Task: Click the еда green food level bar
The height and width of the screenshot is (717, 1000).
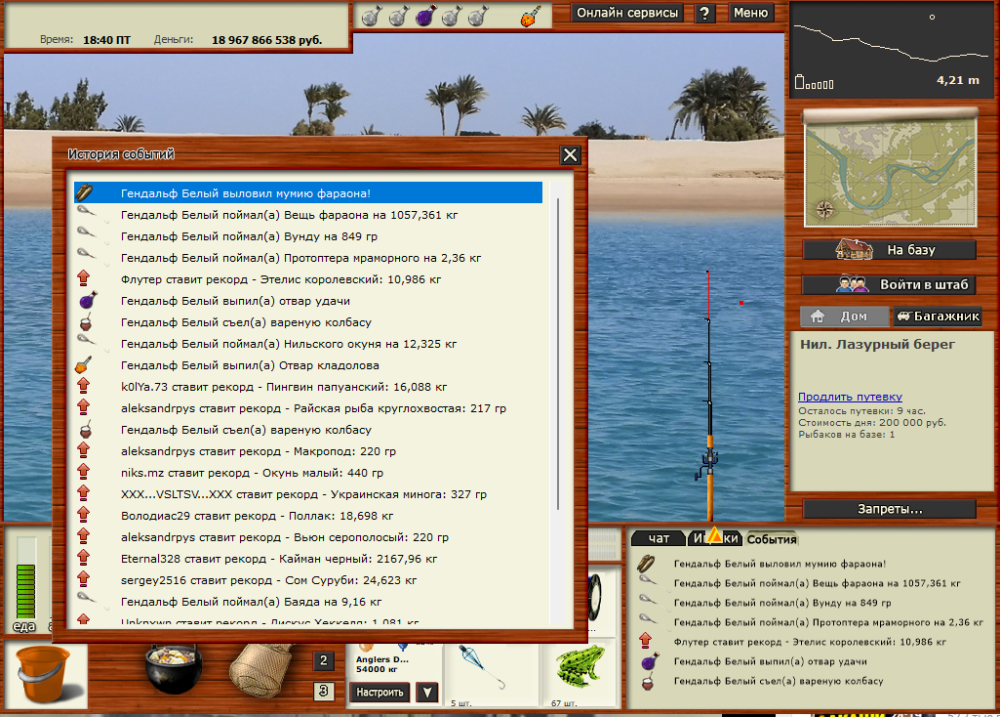Action: tap(26, 577)
